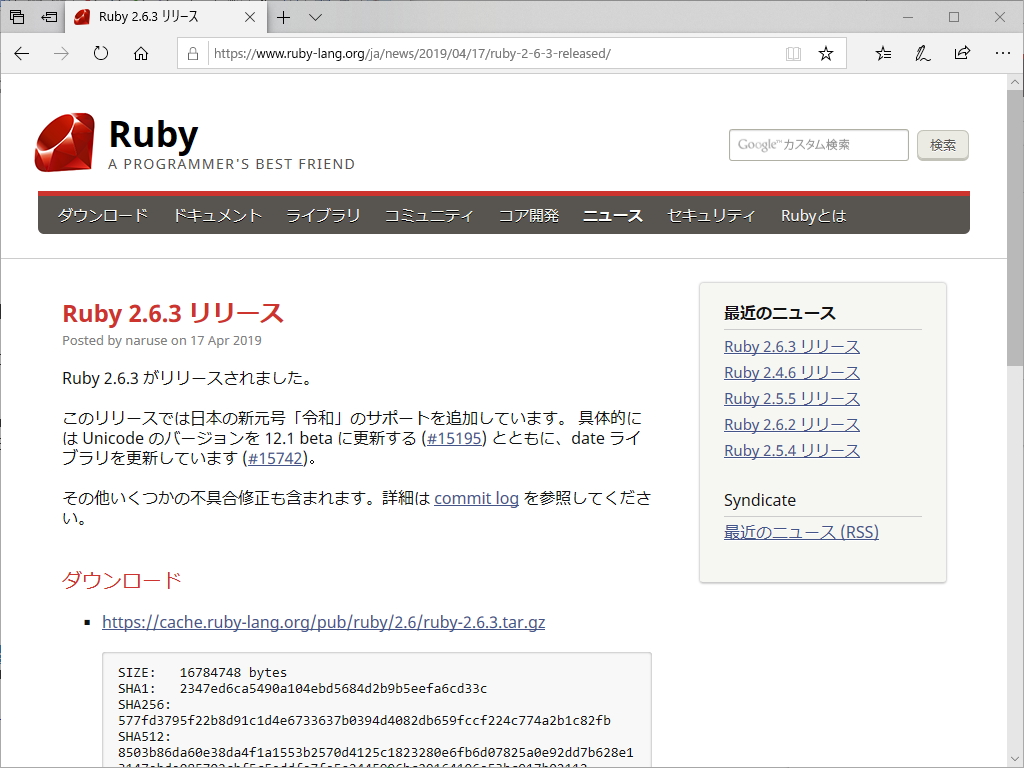Open the Favorites hub icon
The image size is (1024, 768).
(883, 53)
